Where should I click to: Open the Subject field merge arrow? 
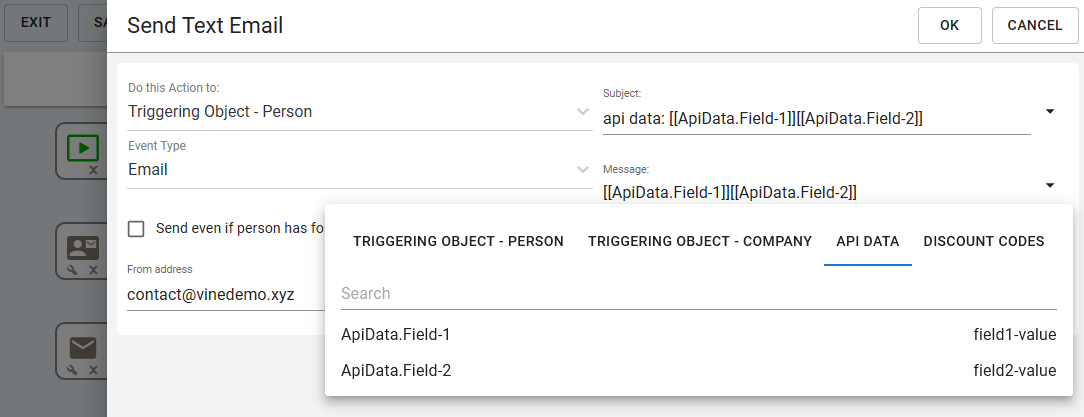tap(1050, 111)
